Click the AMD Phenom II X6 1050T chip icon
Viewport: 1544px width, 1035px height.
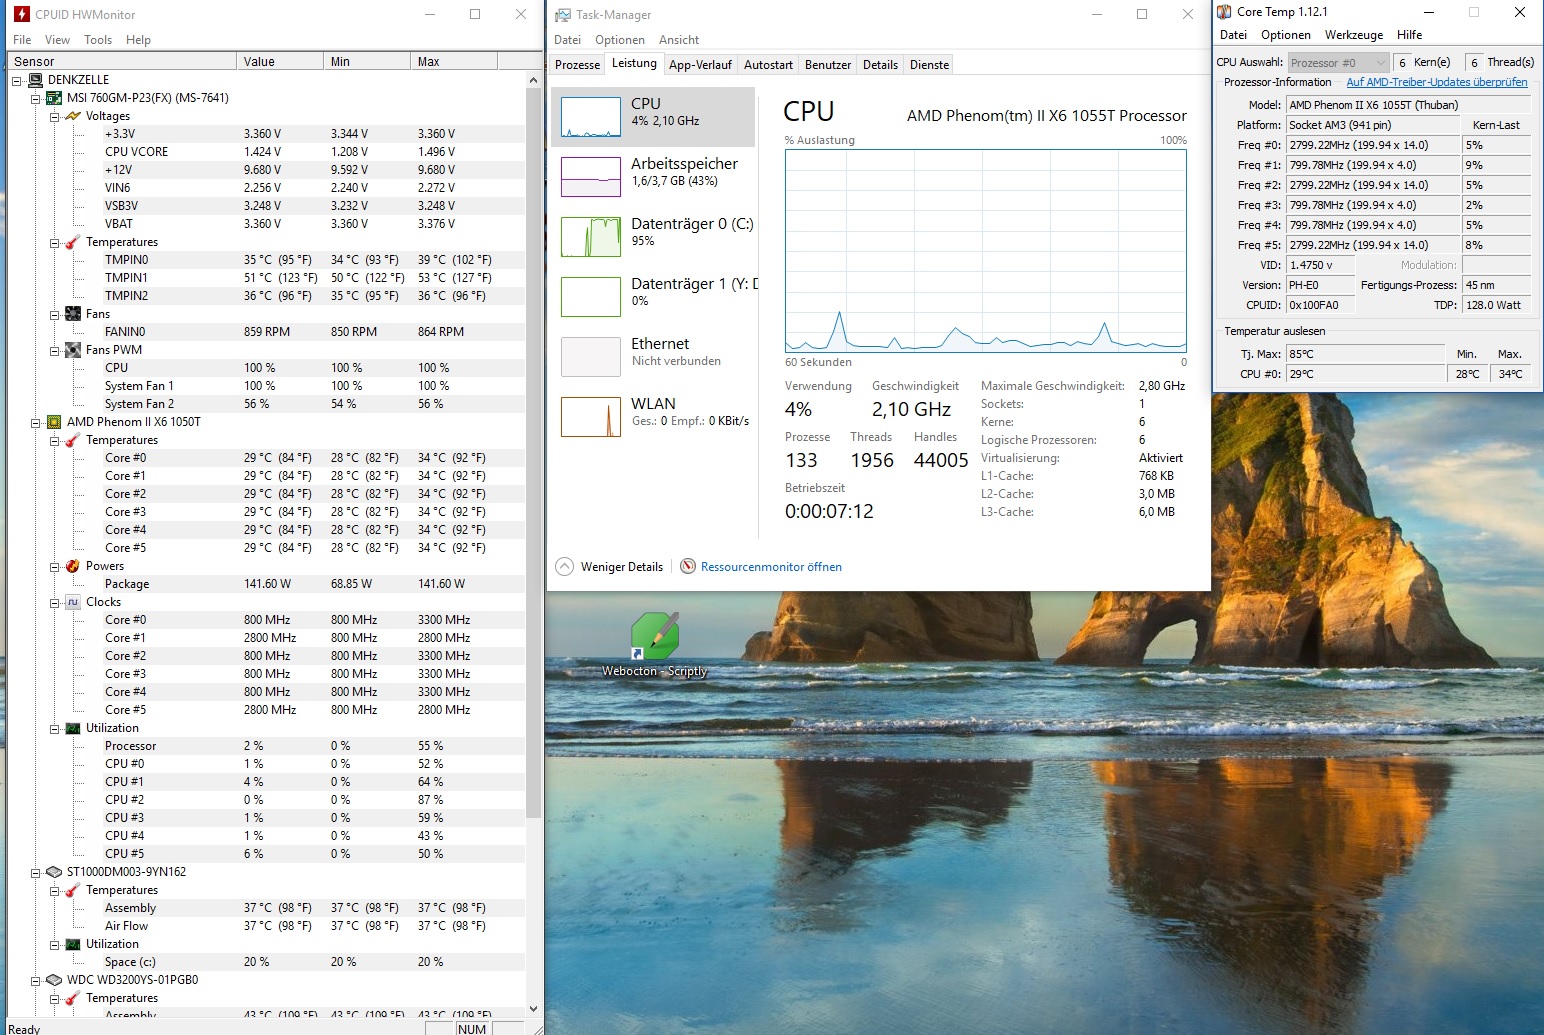55,422
